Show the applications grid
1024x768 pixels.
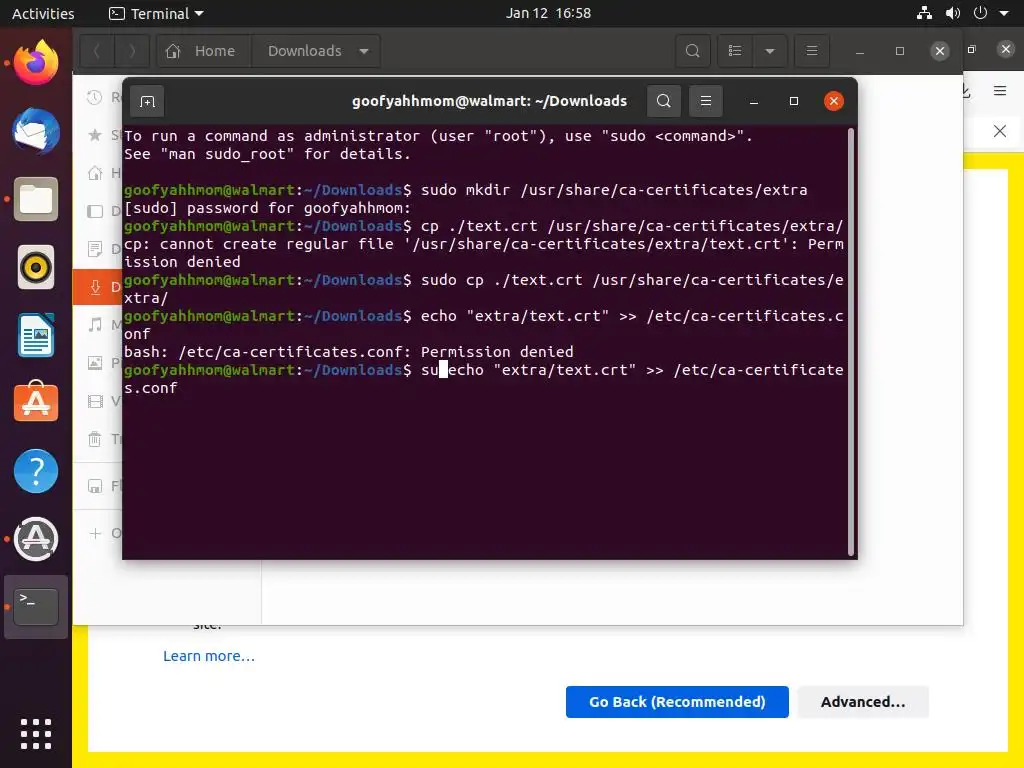click(x=36, y=734)
